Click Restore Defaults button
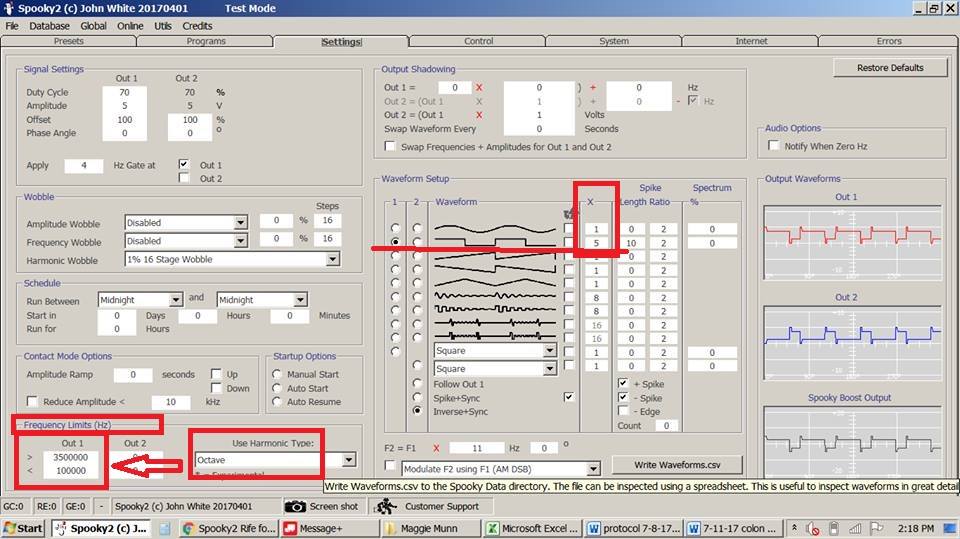Image resolution: width=960 pixels, height=539 pixels. click(x=890, y=68)
